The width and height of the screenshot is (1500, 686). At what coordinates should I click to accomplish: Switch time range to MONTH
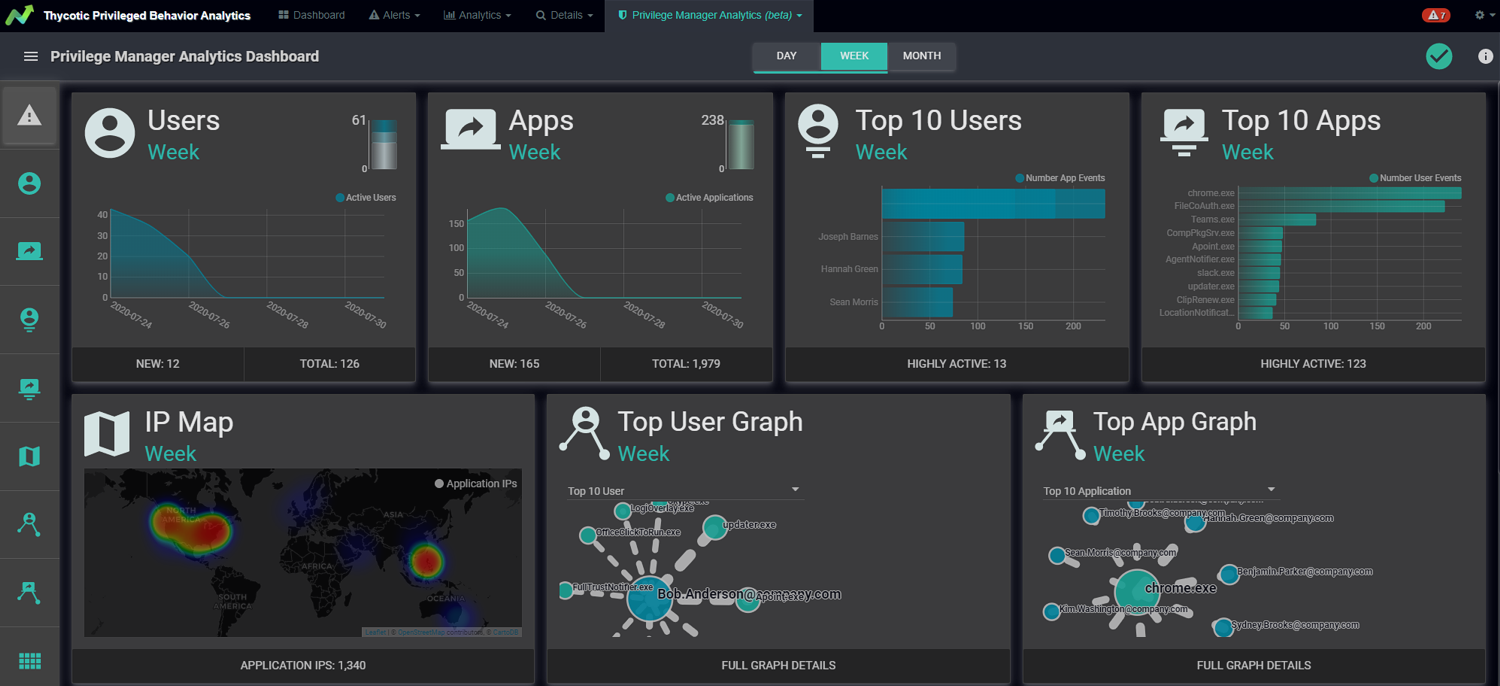(x=921, y=56)
